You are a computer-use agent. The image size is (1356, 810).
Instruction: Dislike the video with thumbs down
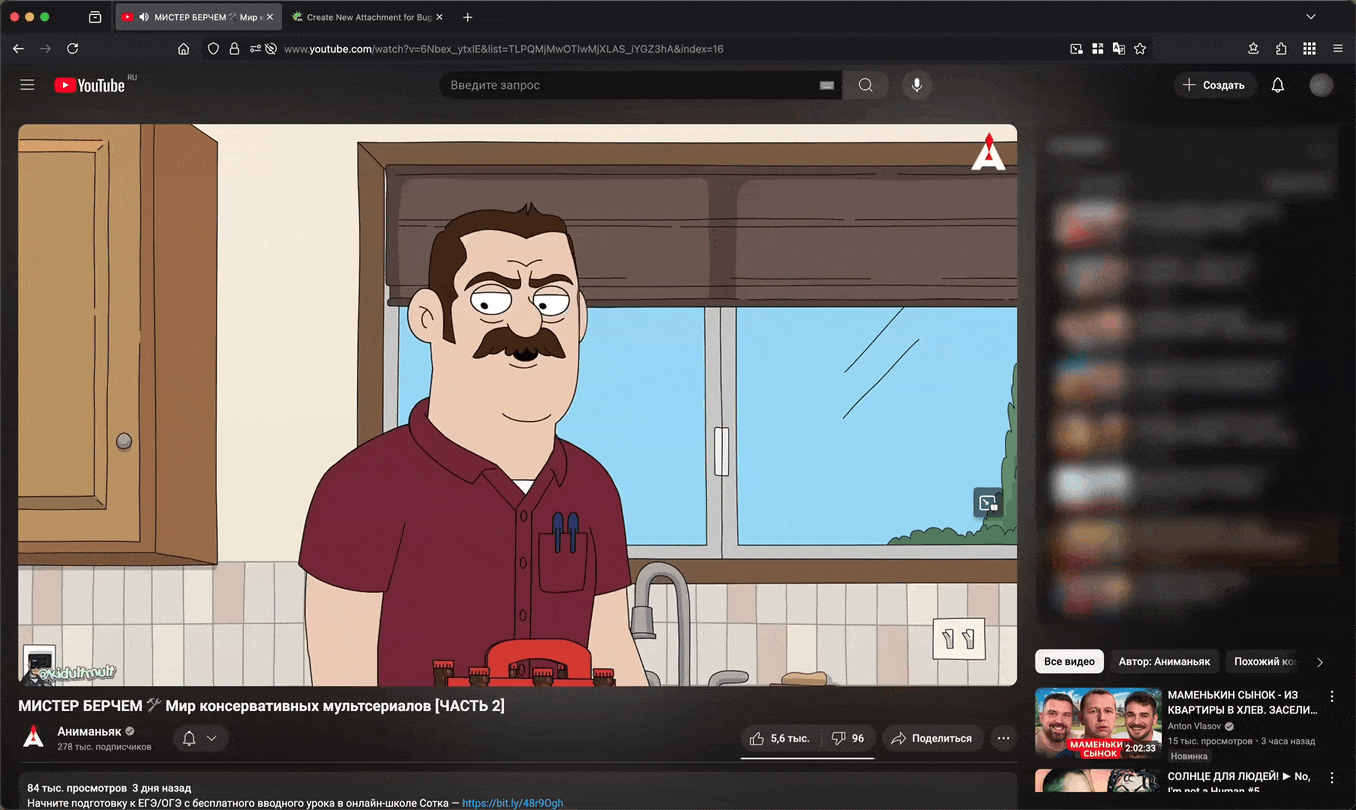[848, 738]
